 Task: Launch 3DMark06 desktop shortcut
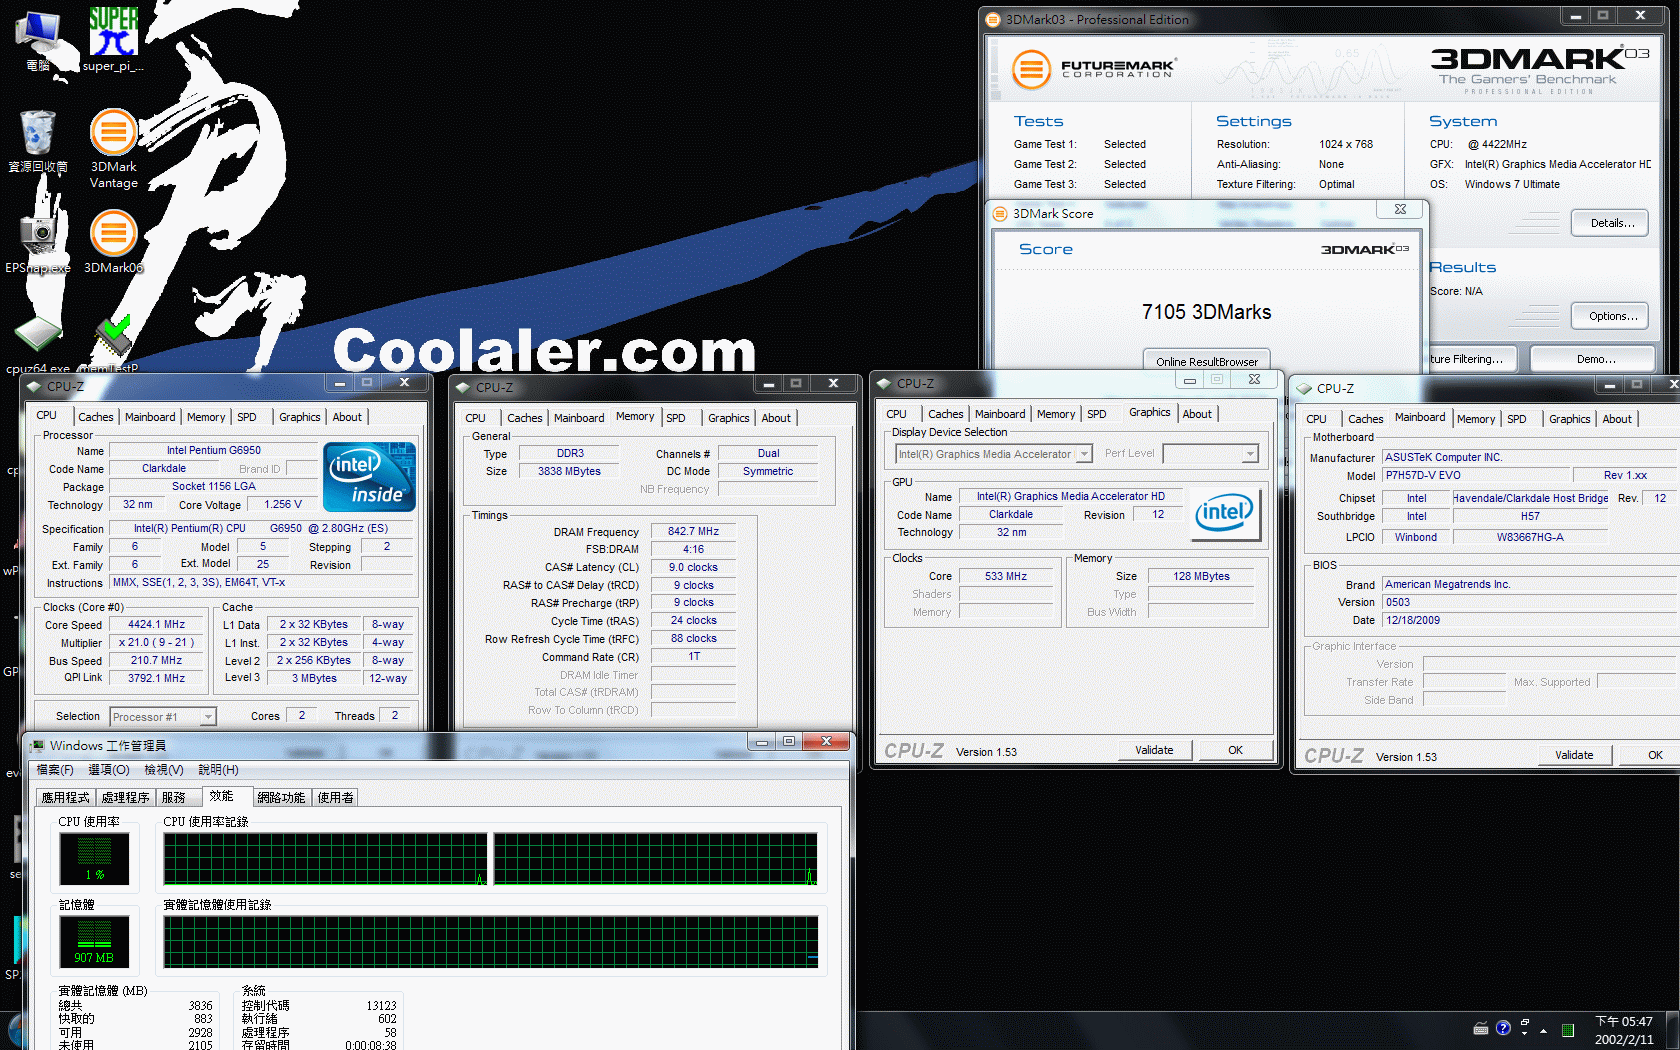click(114, 241)
